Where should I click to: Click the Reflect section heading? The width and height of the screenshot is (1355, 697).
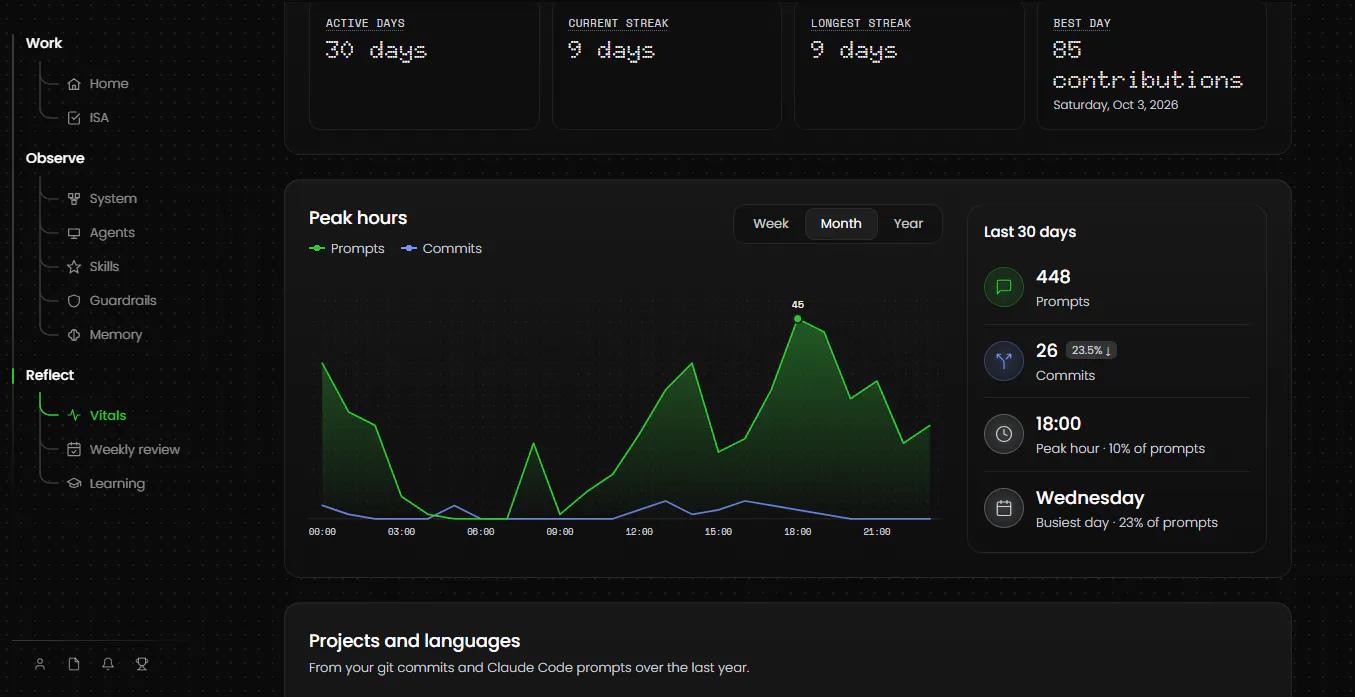click(x=50, y=375)
